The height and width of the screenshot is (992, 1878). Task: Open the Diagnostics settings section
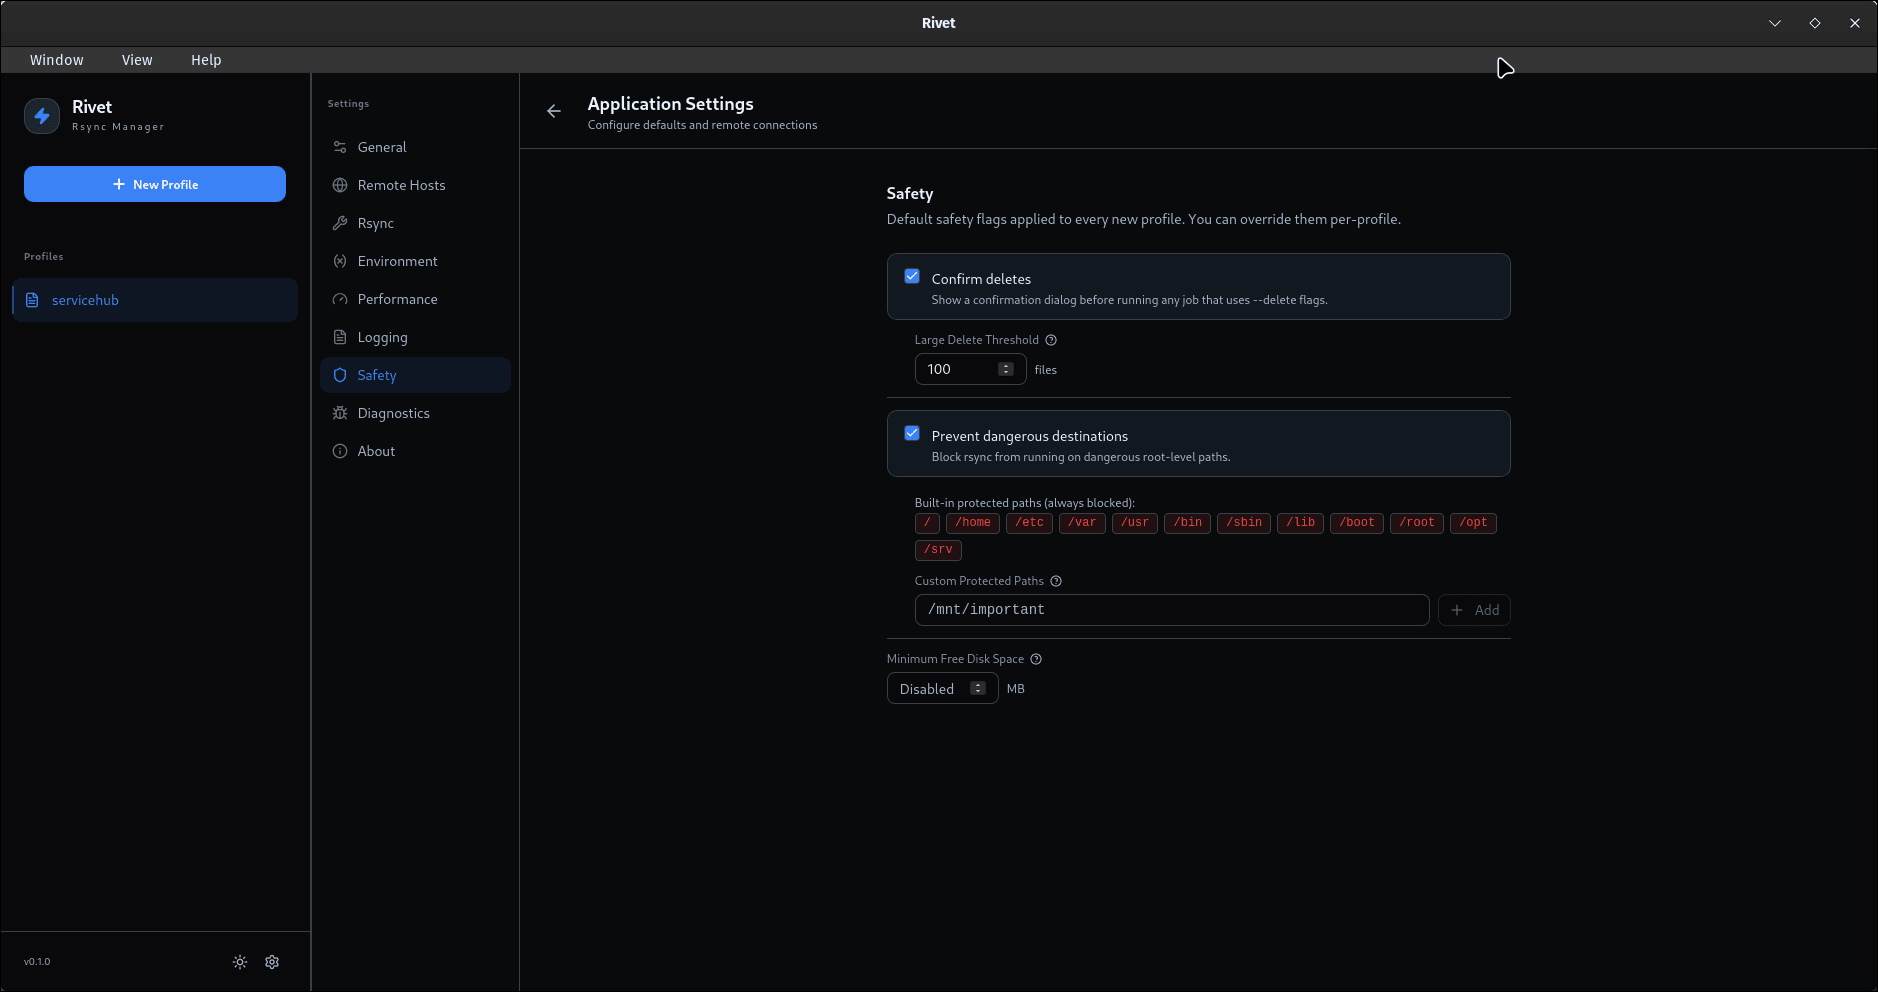click(415, 413)
